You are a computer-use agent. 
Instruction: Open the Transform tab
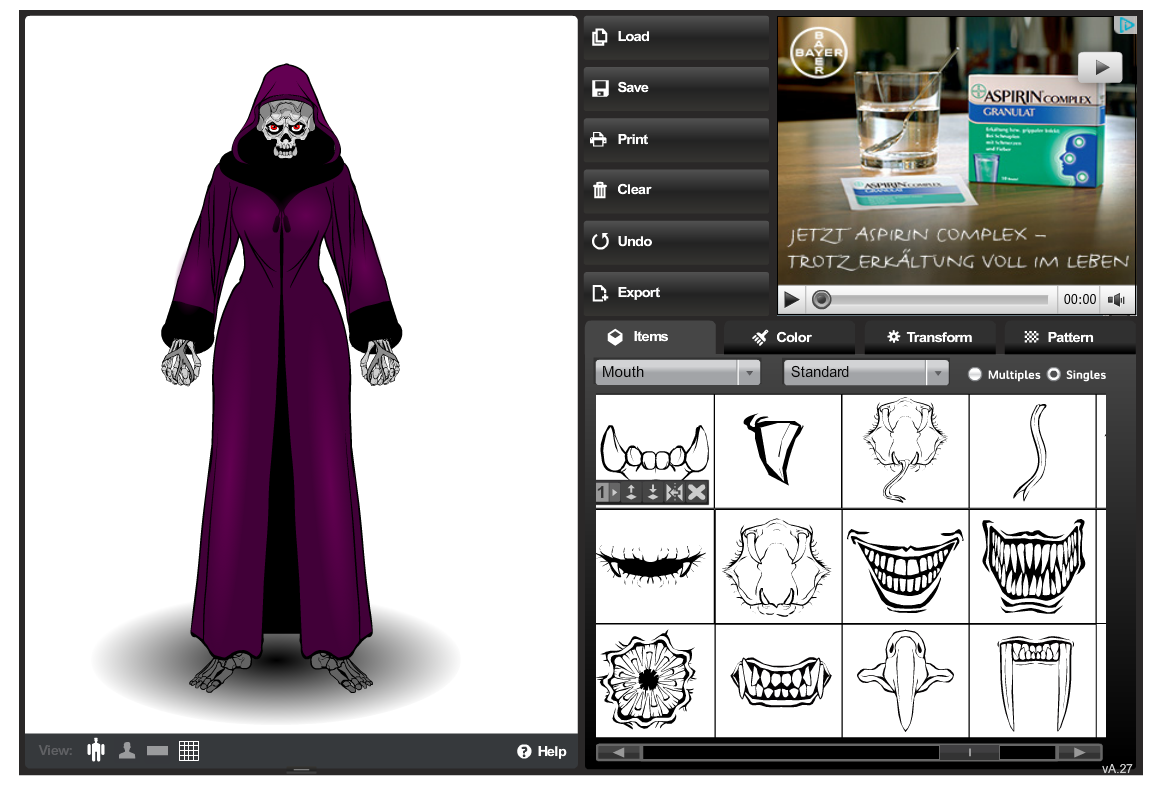[929, 337]
